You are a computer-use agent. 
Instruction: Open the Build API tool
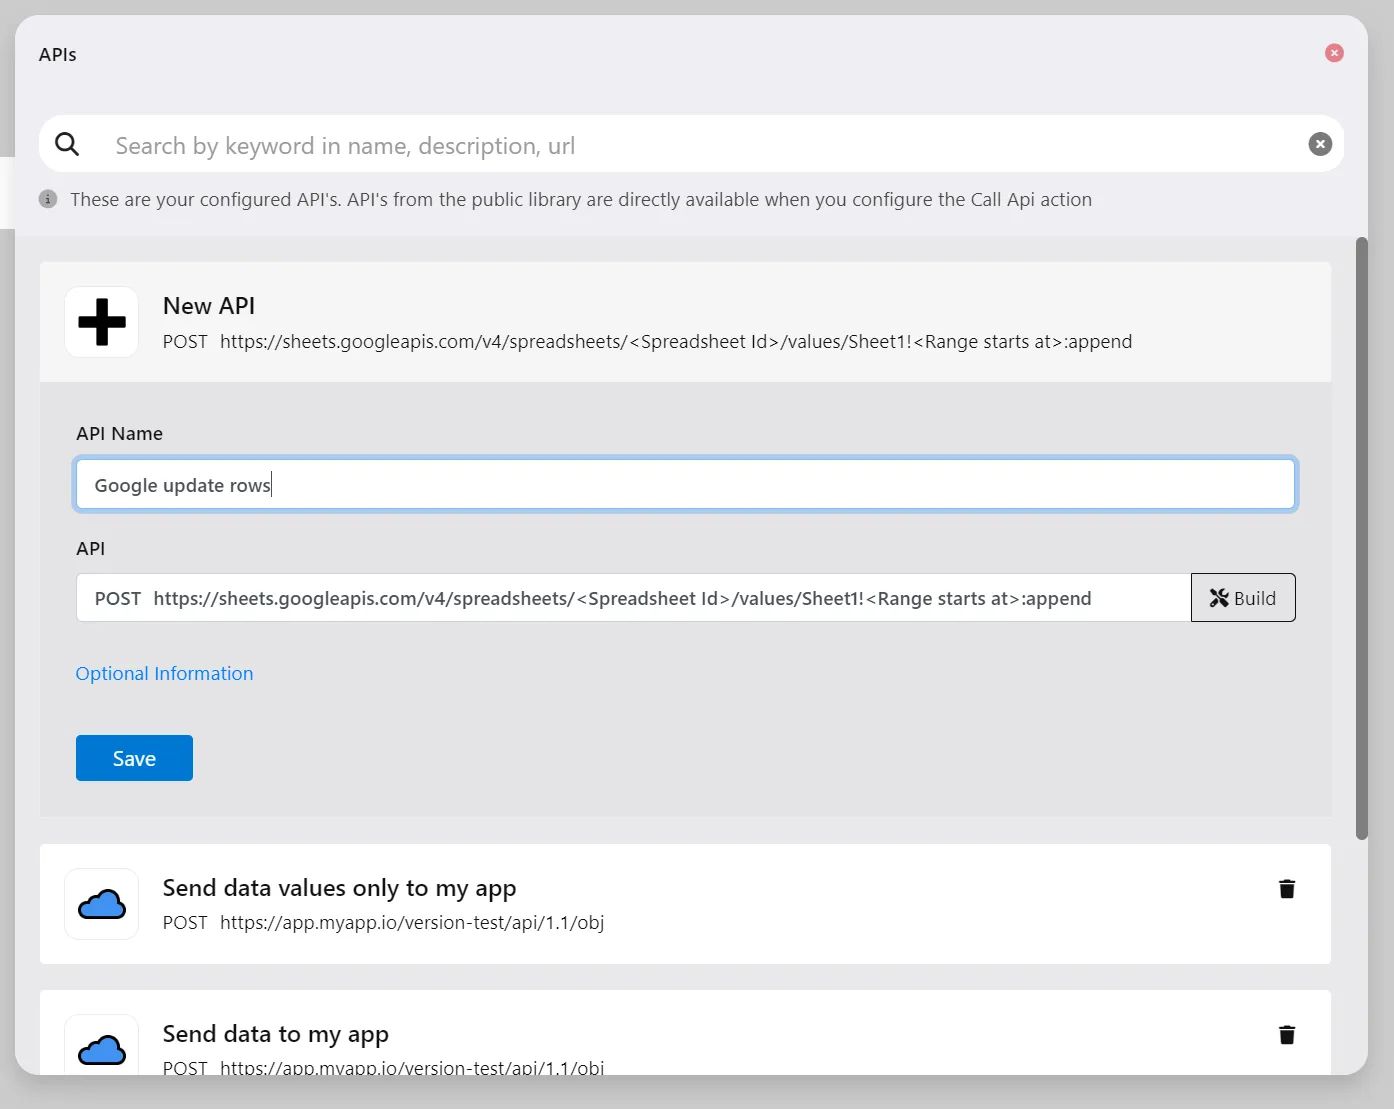coord(1243,598)
